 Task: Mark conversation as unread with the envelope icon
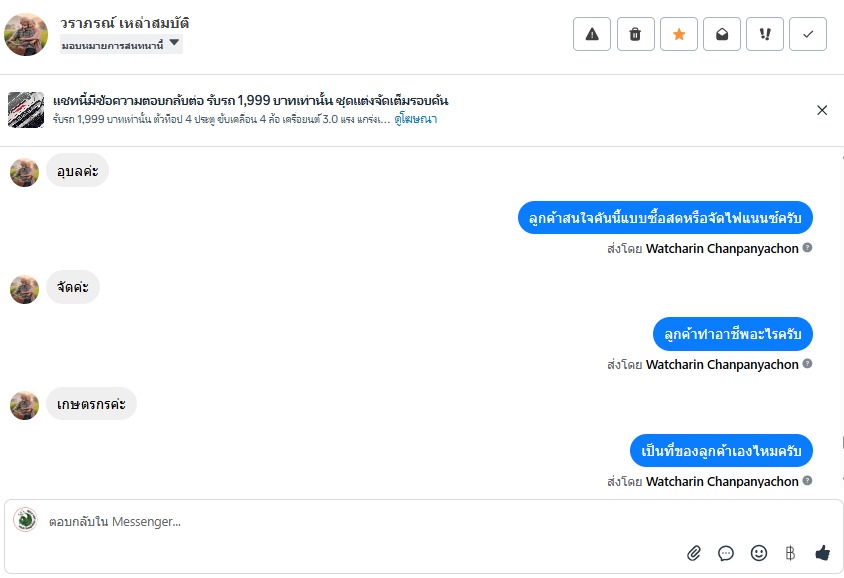pos(722,34)
